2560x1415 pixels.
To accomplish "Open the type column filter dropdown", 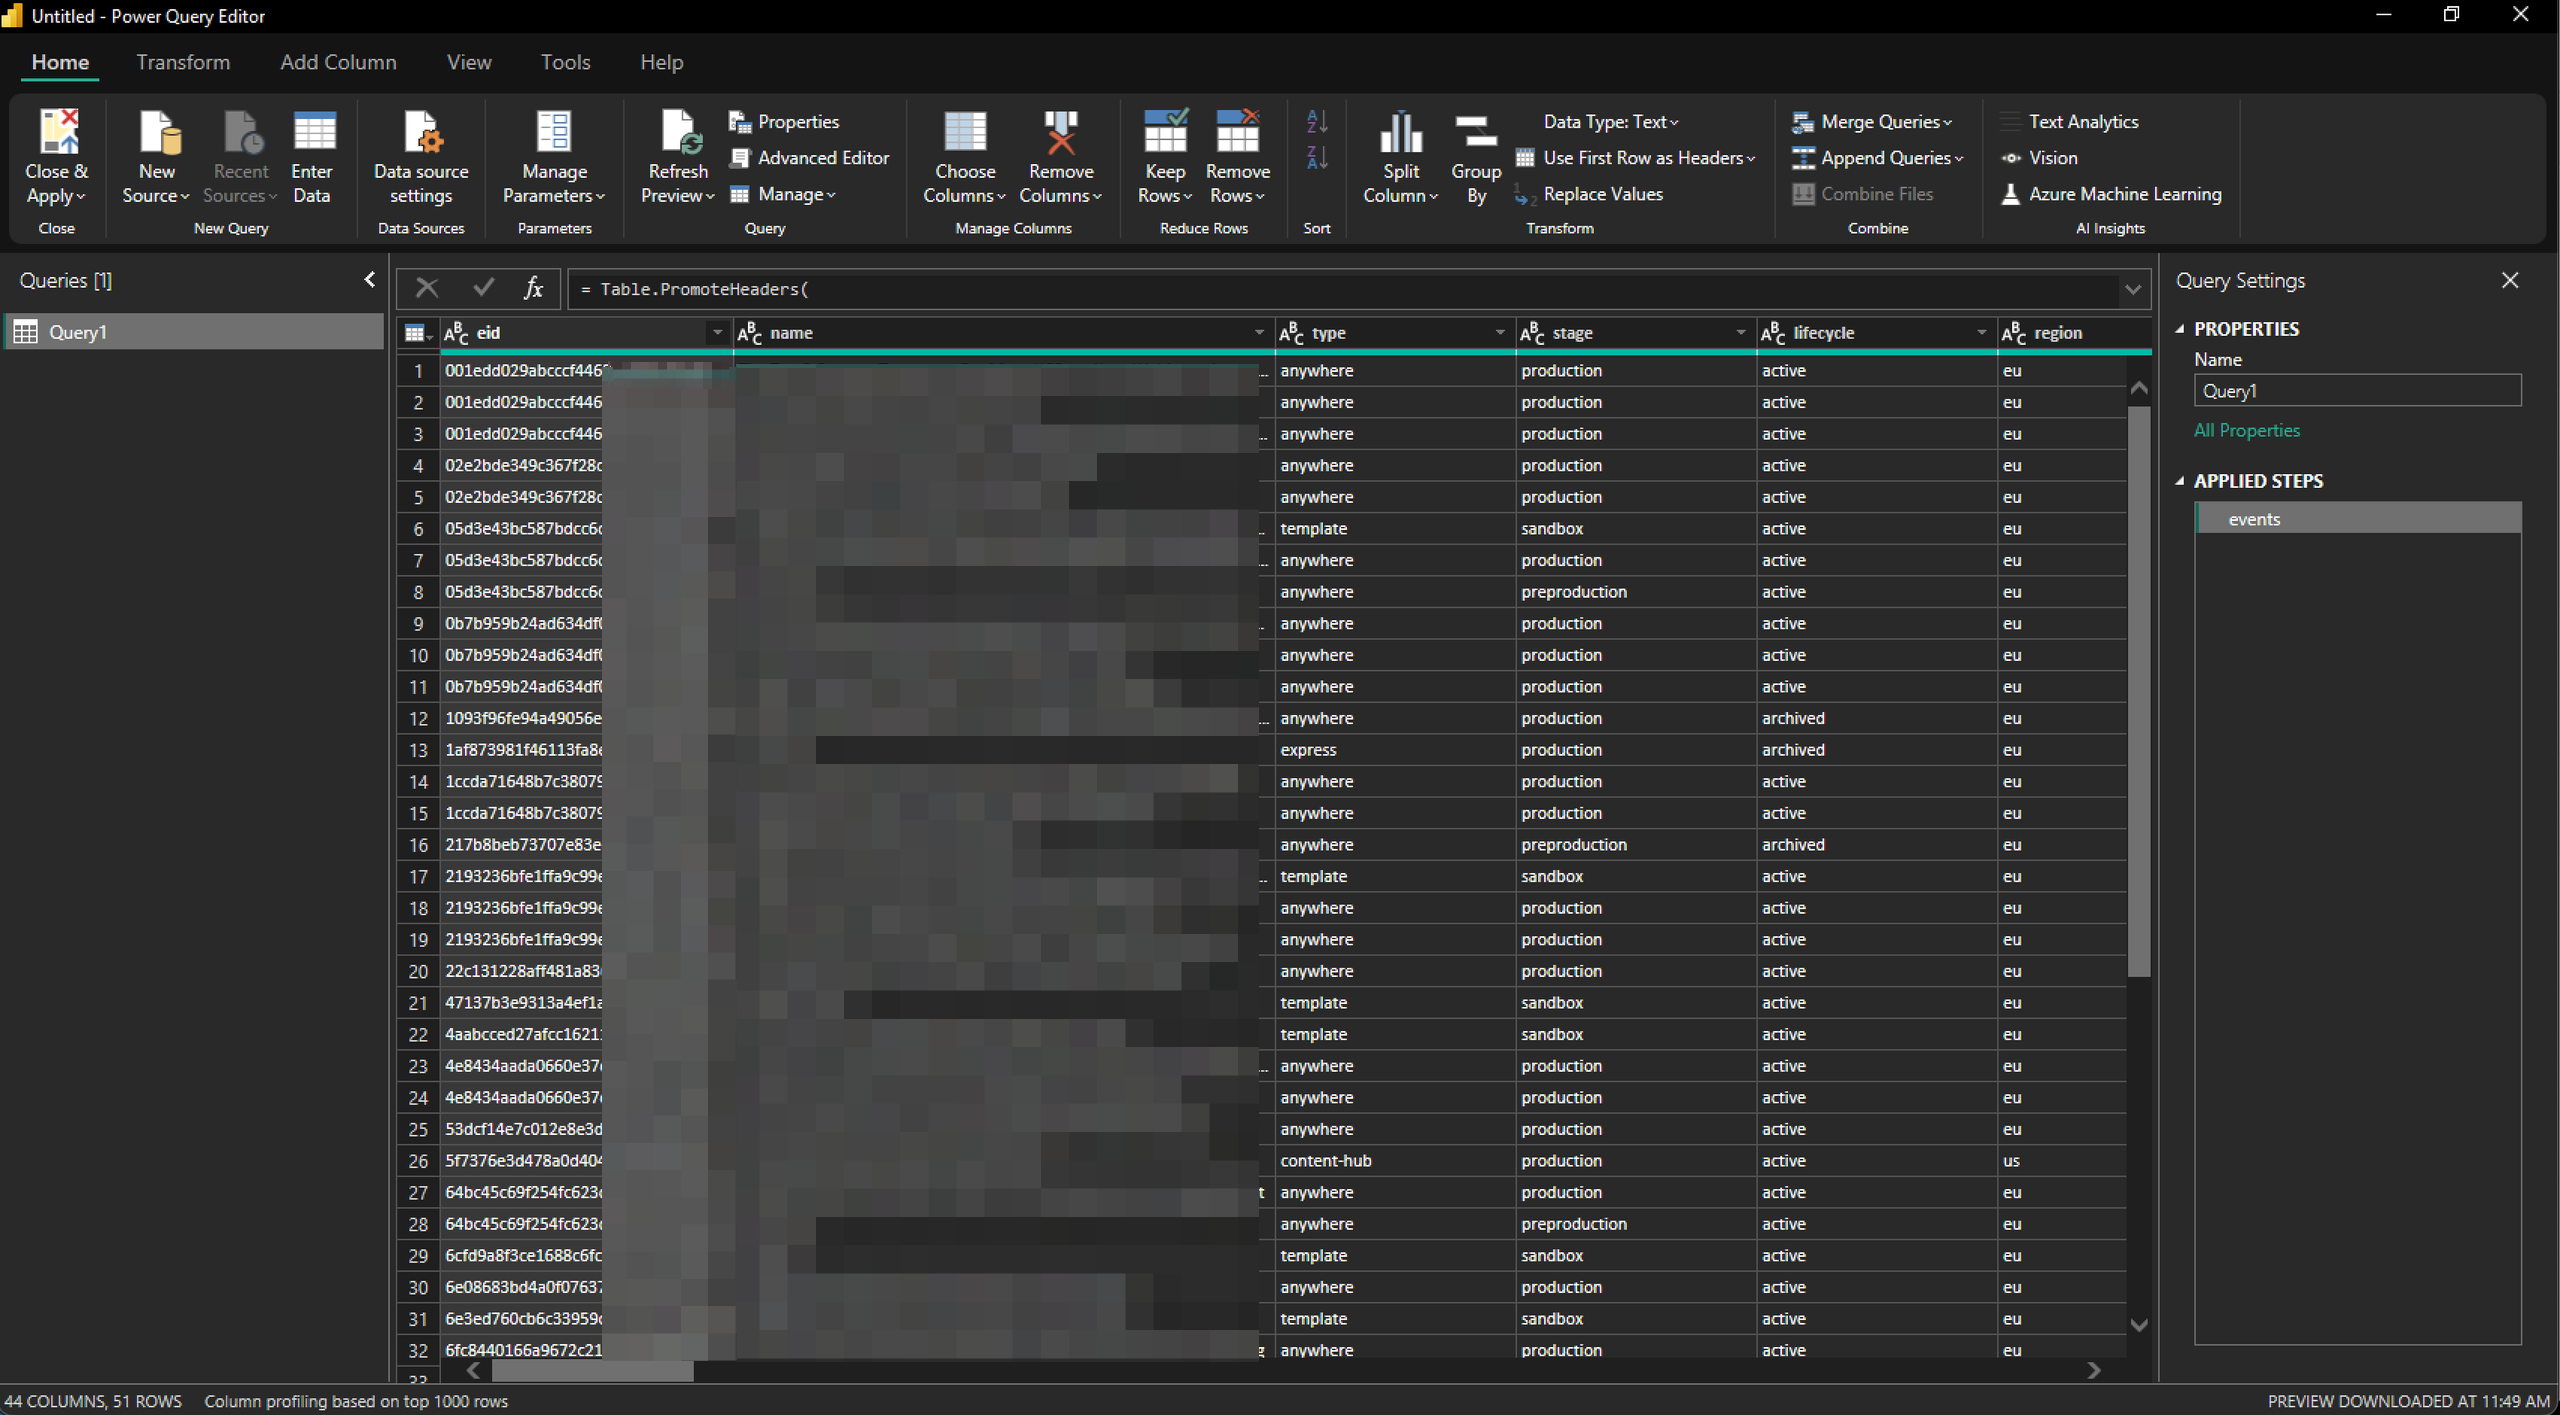I will click(x=1499, y=333).
